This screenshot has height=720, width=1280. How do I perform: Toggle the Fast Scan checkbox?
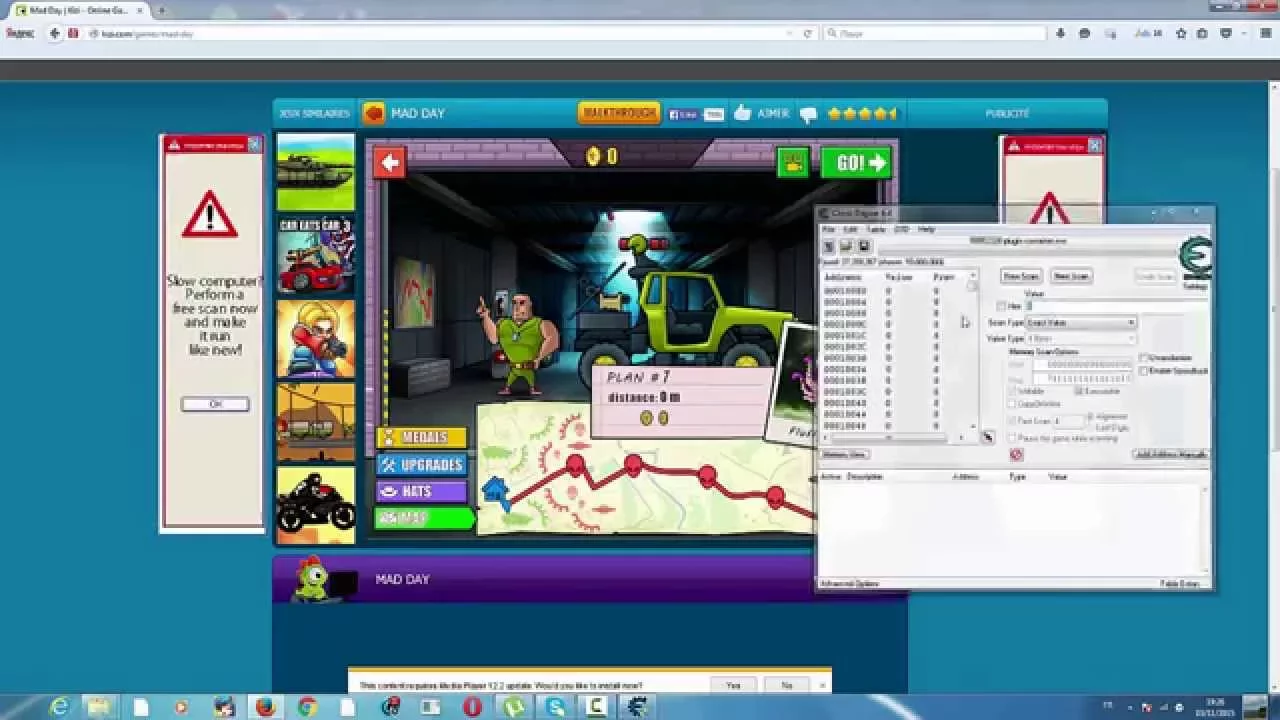pyautogui.click(x=1012, y=421)
